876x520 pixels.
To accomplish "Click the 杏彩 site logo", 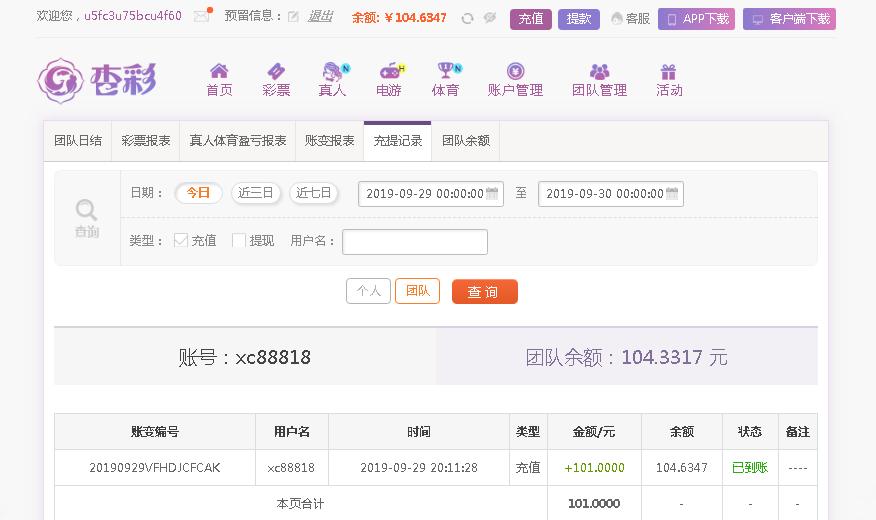I will [x=97, y=80].
